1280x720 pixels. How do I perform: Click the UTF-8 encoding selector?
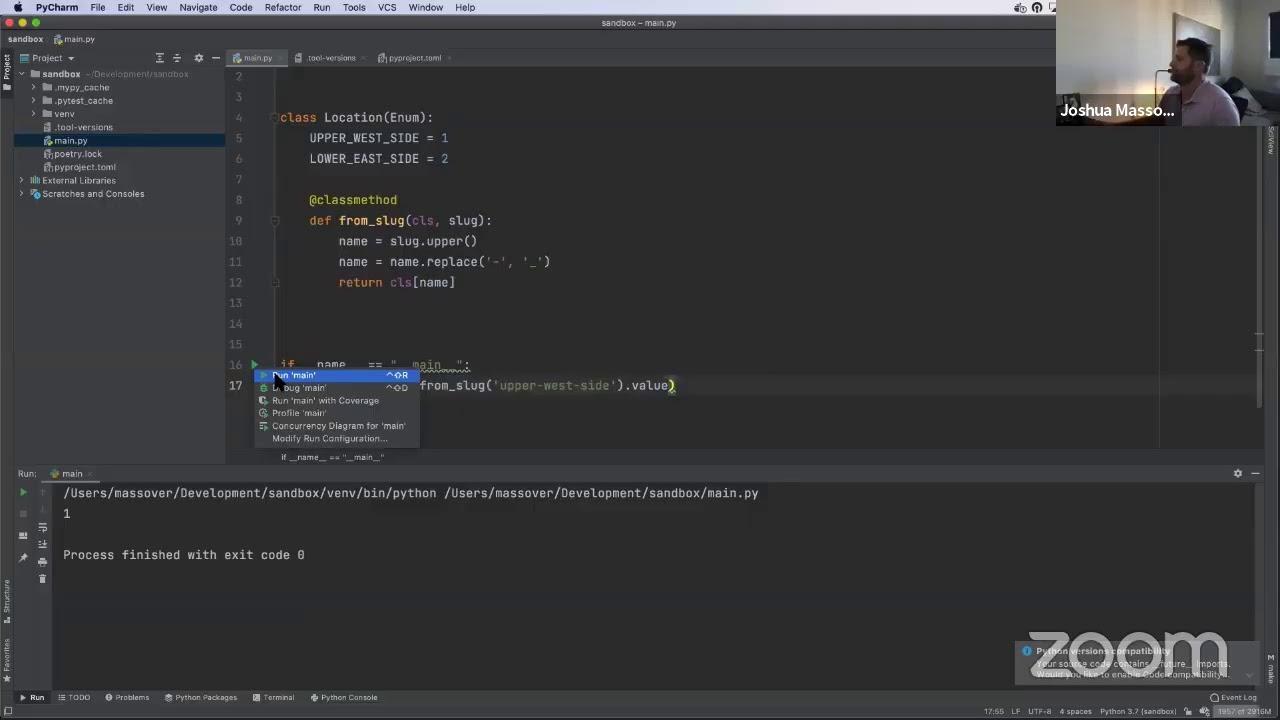pos(1040,712)
